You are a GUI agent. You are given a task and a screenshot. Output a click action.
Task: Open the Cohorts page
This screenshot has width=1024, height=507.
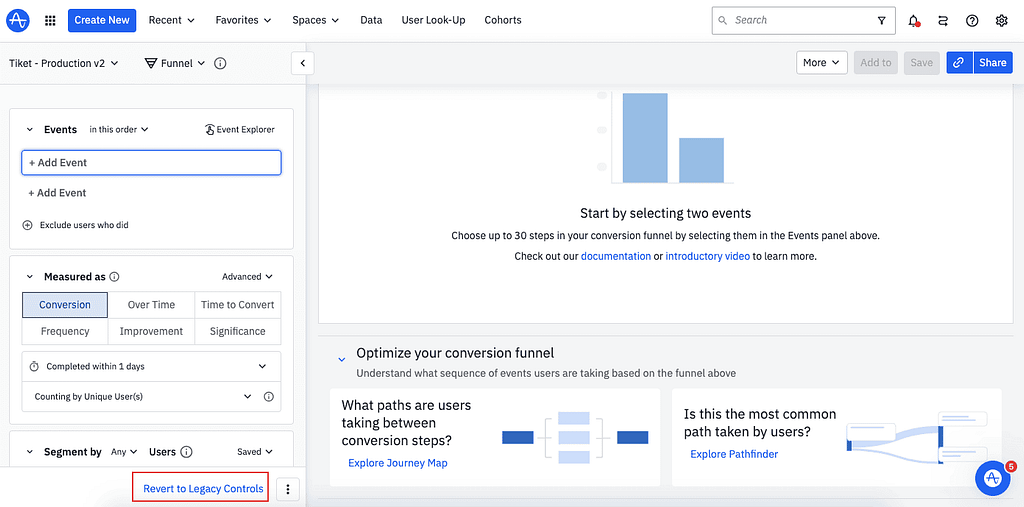tap(503, 20)
